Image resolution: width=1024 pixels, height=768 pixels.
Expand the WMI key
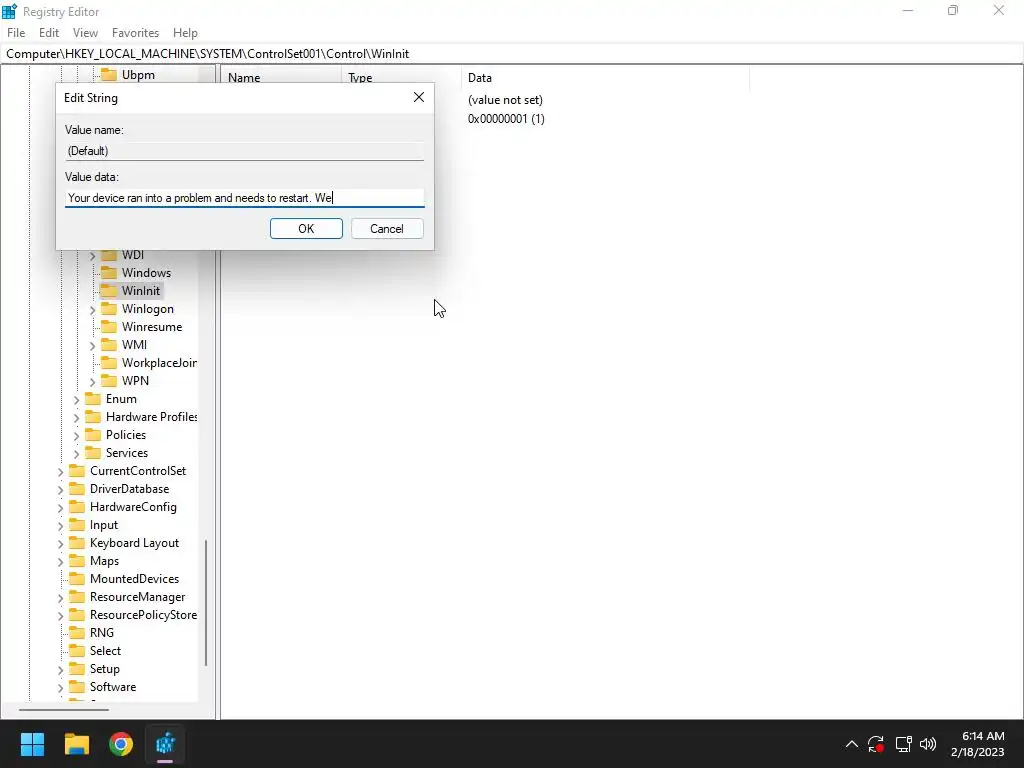tap(92, 345)
